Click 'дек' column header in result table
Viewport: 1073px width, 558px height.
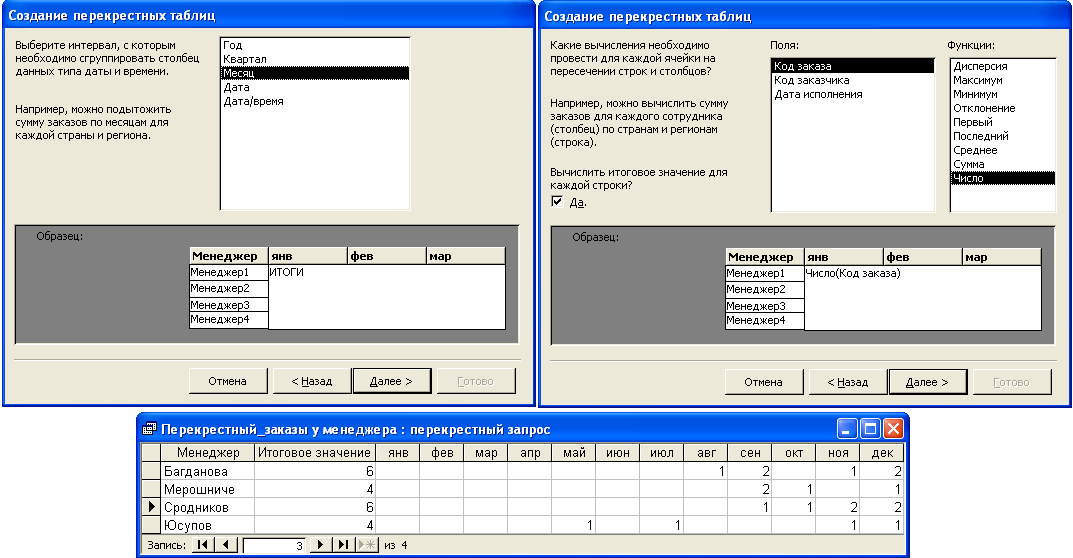click(x=882, y=453)
